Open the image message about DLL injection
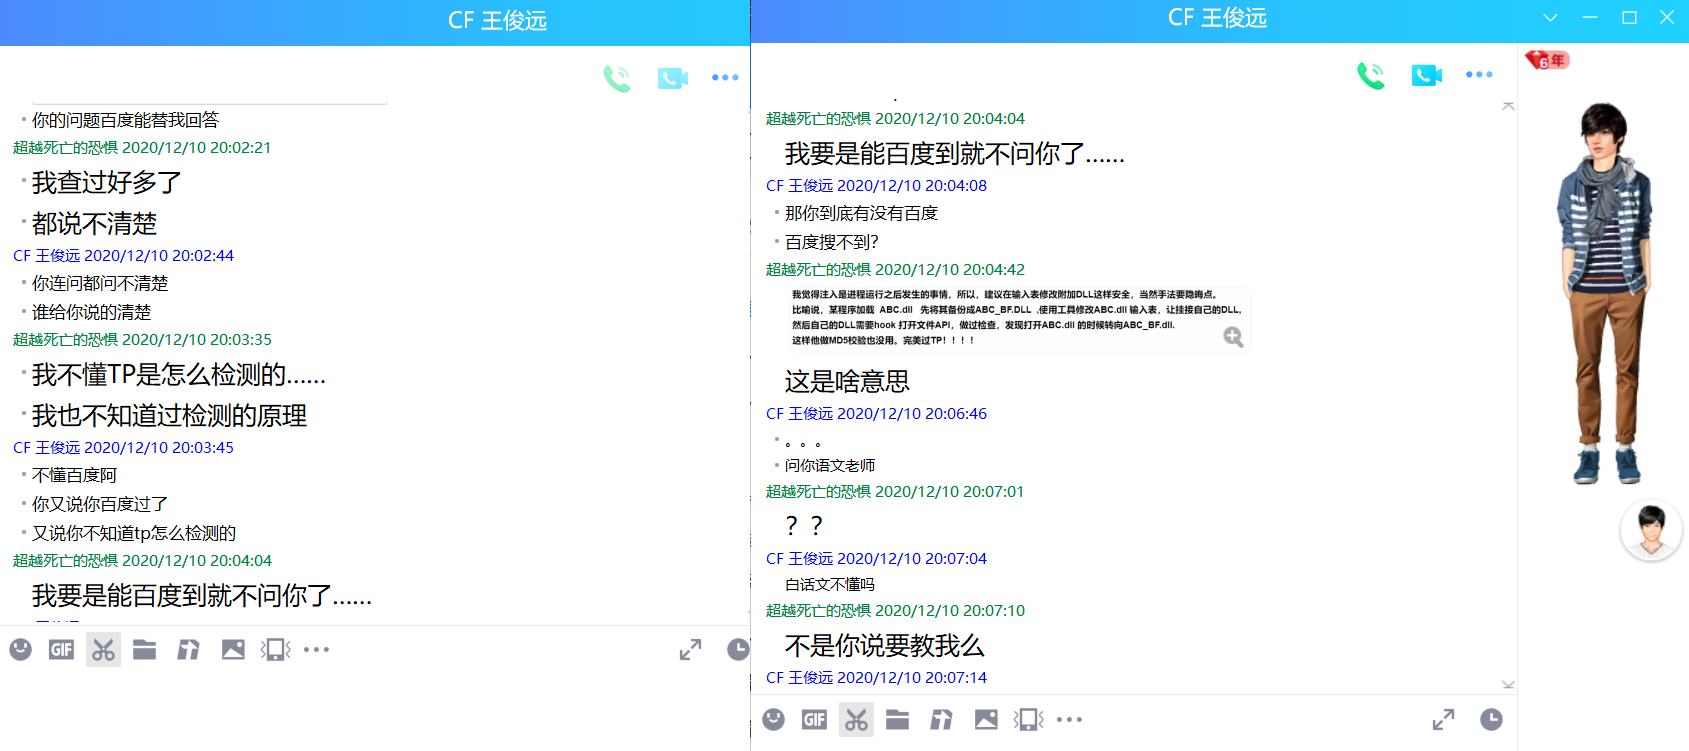The width and height of the screenshot is (1689, 751). click(x=1010, y=318)
